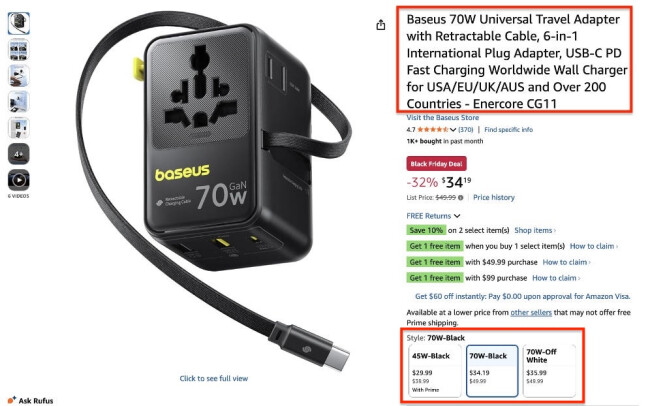Click the 370 reviews count link
Viewport: 650px width, 406px height.
tap(466, 130)
